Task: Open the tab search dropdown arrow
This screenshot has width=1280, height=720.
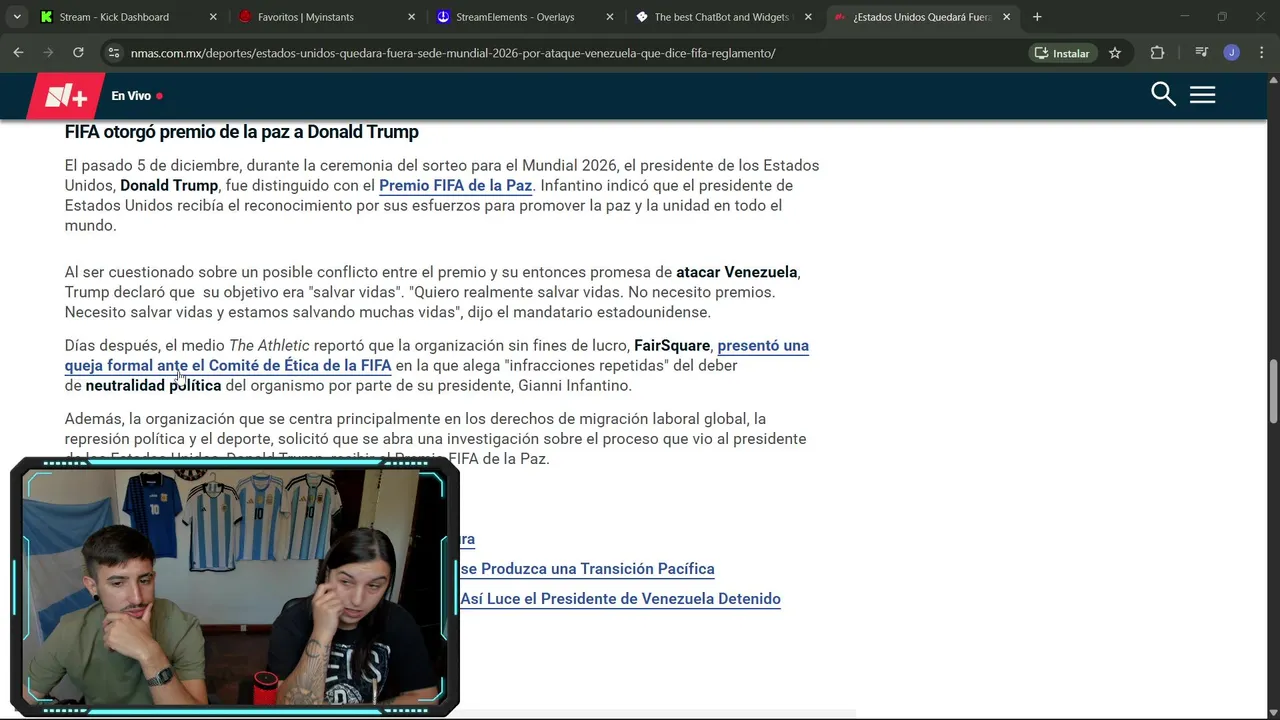Action: tap(19, 17)
